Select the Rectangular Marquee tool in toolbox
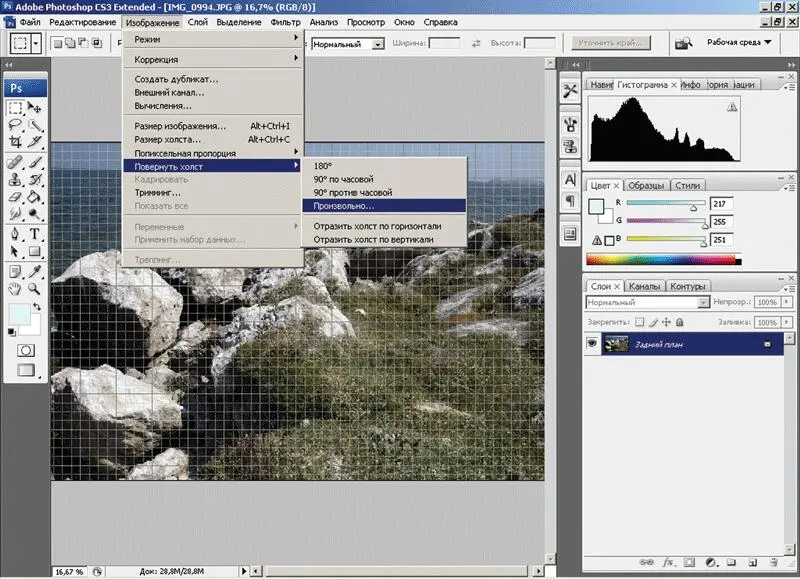 pos(15,108)
